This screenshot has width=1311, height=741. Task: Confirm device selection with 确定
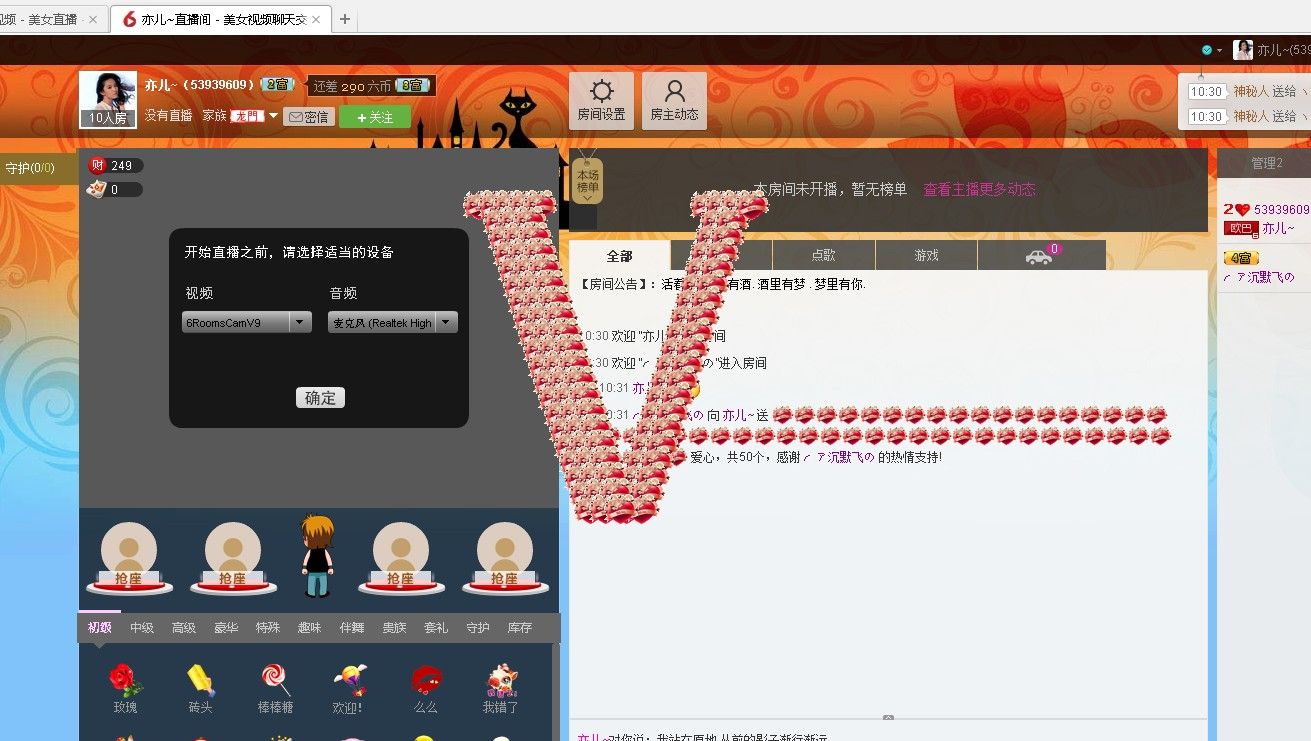[320, 398]
